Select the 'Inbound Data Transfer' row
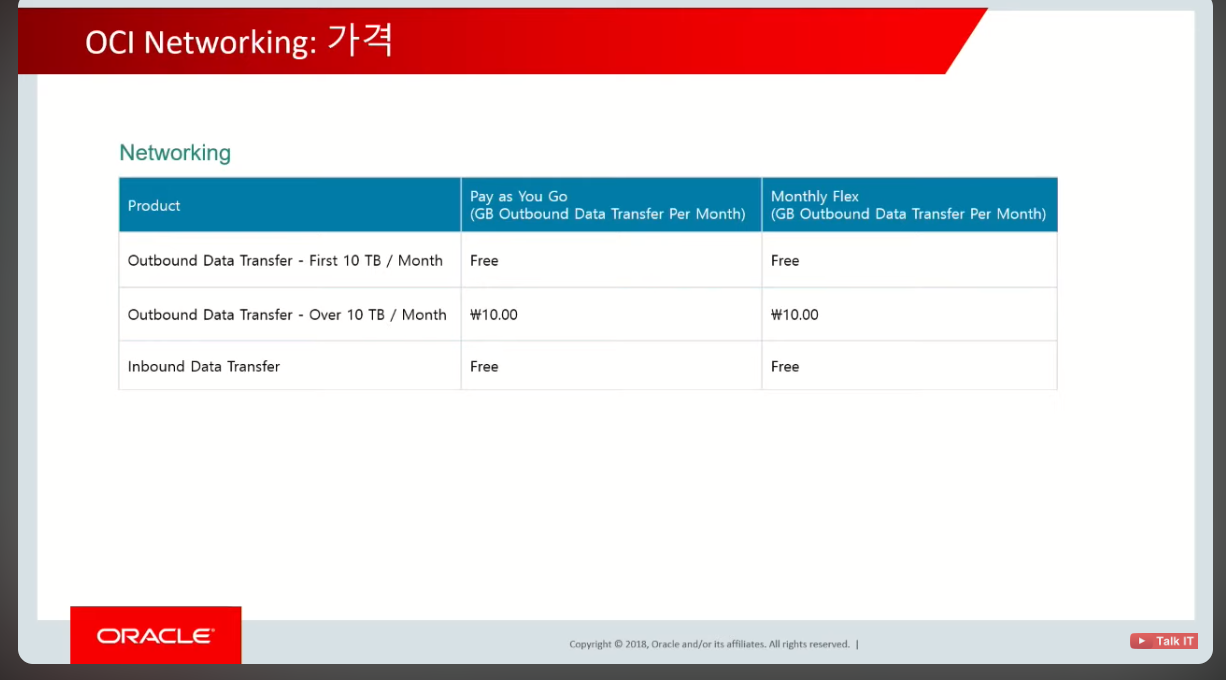 point(588,366)
